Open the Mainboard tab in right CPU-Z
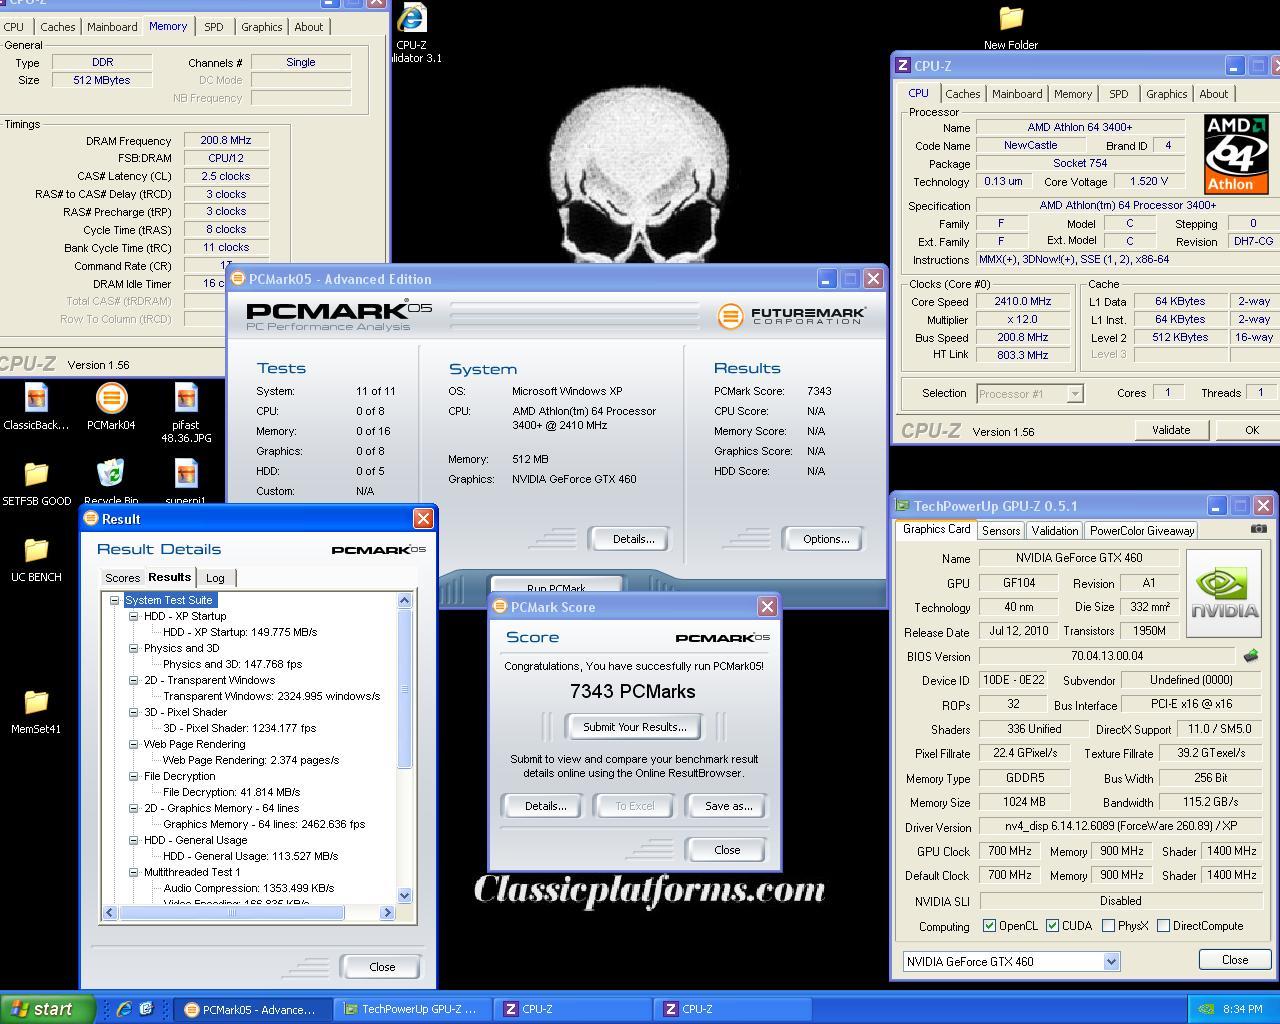1280x1024 pixels. point(1017,94)
